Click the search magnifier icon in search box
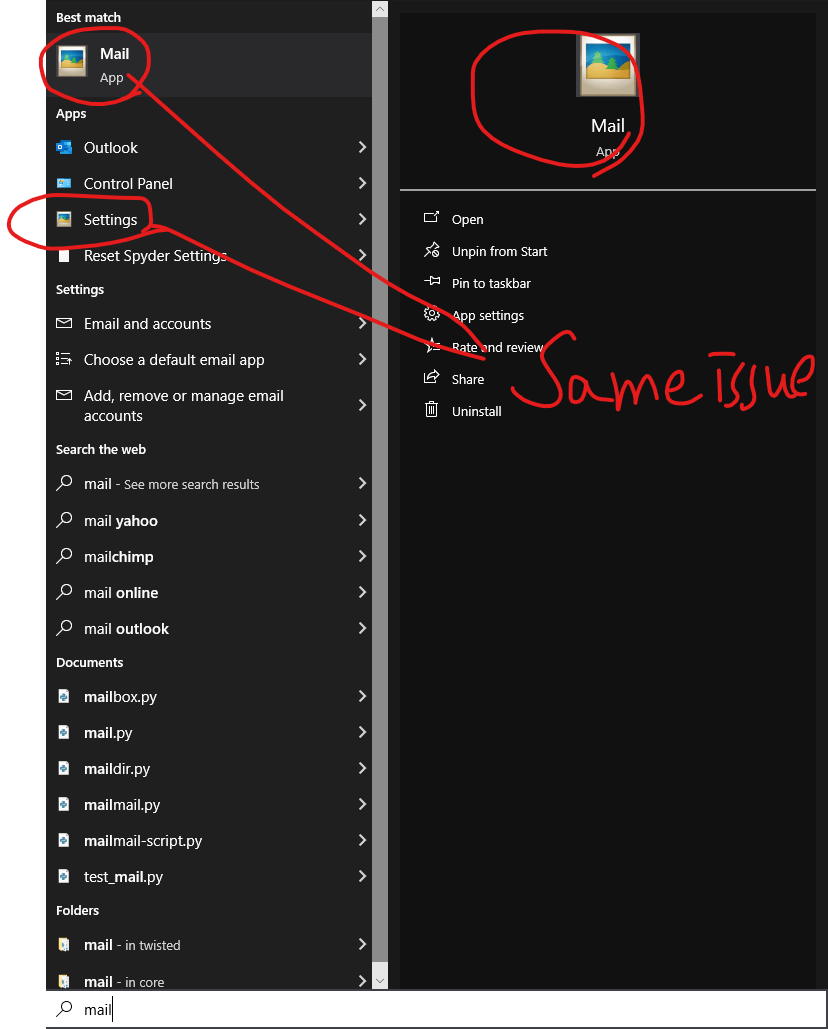828x1029 pixels. [x=64, y=1008]
